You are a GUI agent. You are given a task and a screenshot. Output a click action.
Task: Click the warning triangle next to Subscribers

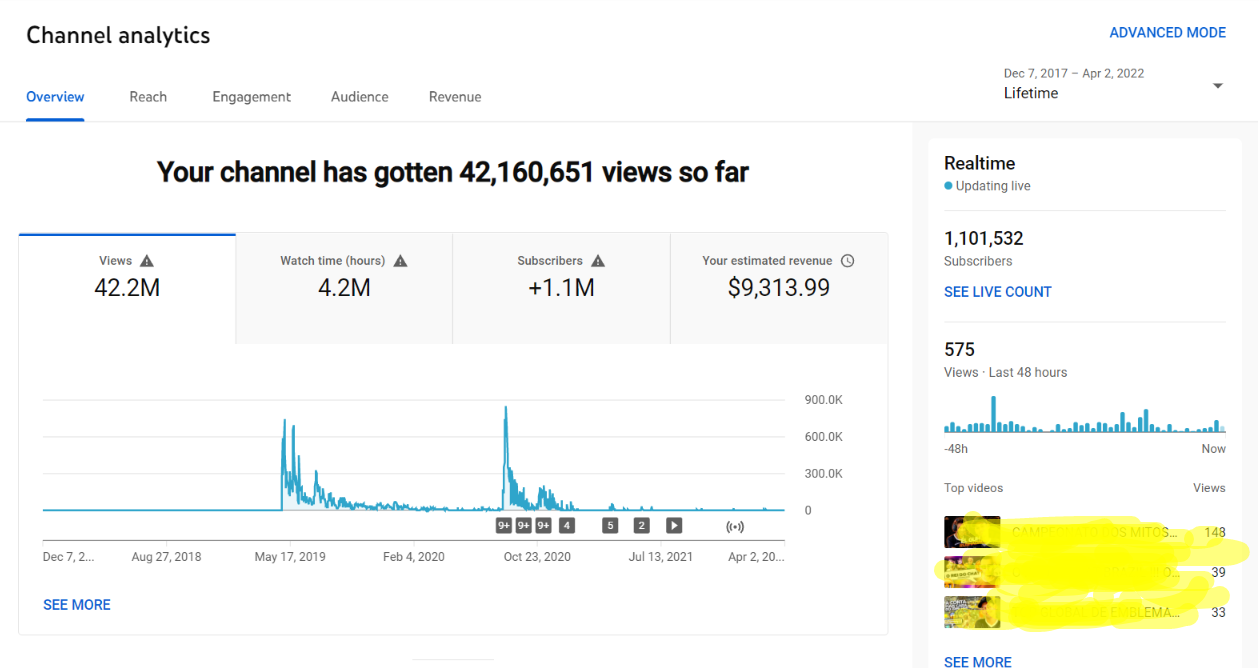[x=598, y=261]
